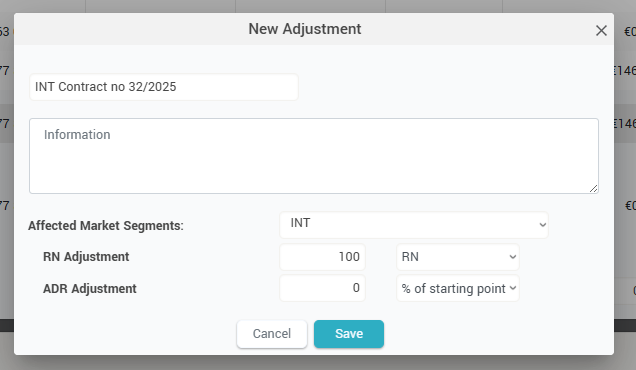
Task: Save the new adjustment
Action: coord(349,334)
